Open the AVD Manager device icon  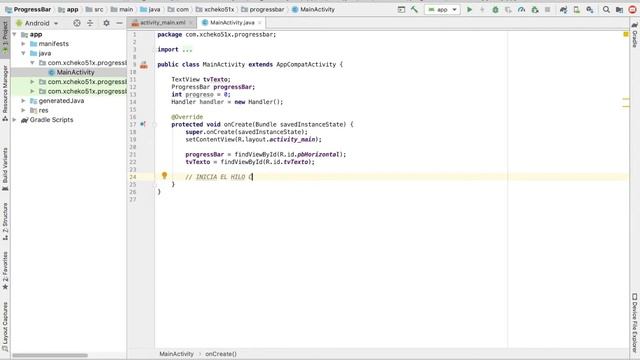coord(576,9)
